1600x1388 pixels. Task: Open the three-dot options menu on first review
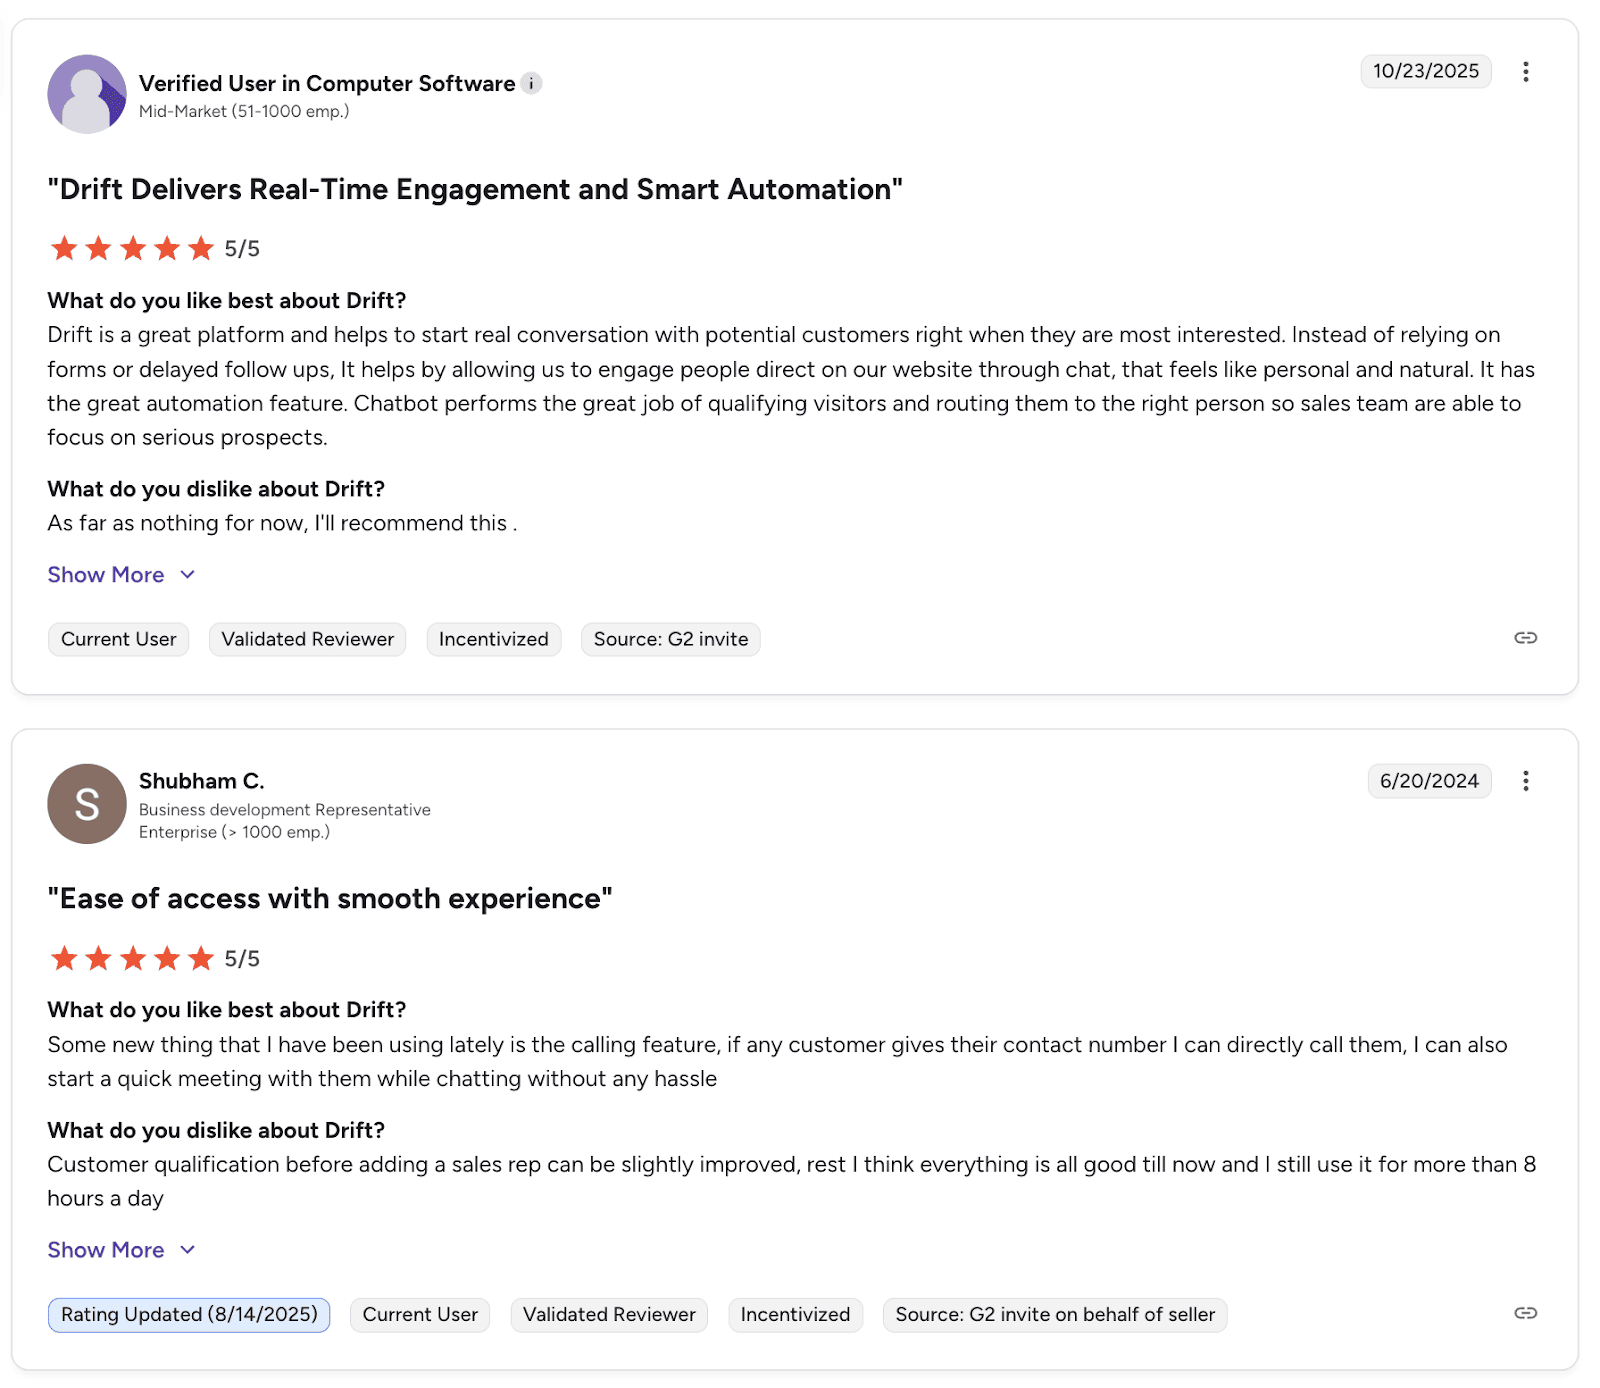point(1526,71)
